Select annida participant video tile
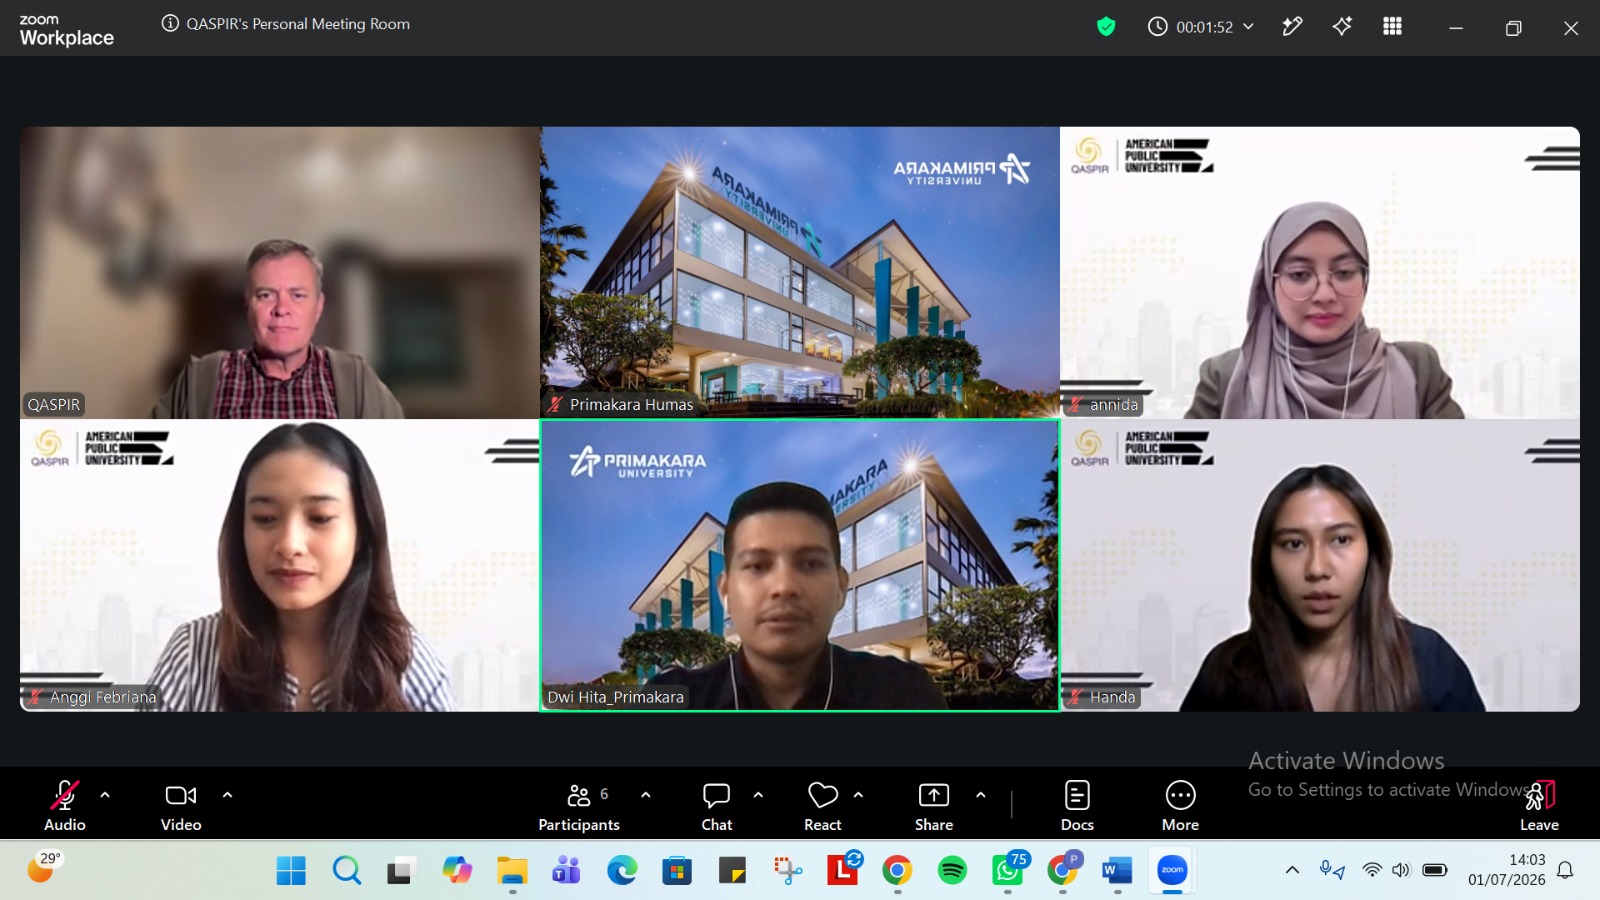Image resolution: width=1600 pixels, height=900 pixels. coord(1320,272)
